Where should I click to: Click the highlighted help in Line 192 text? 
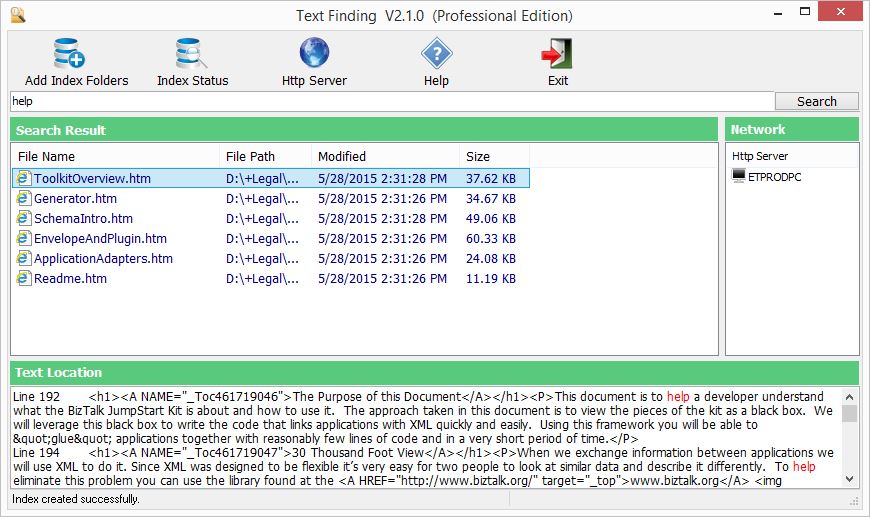click(x=678, y=397)
